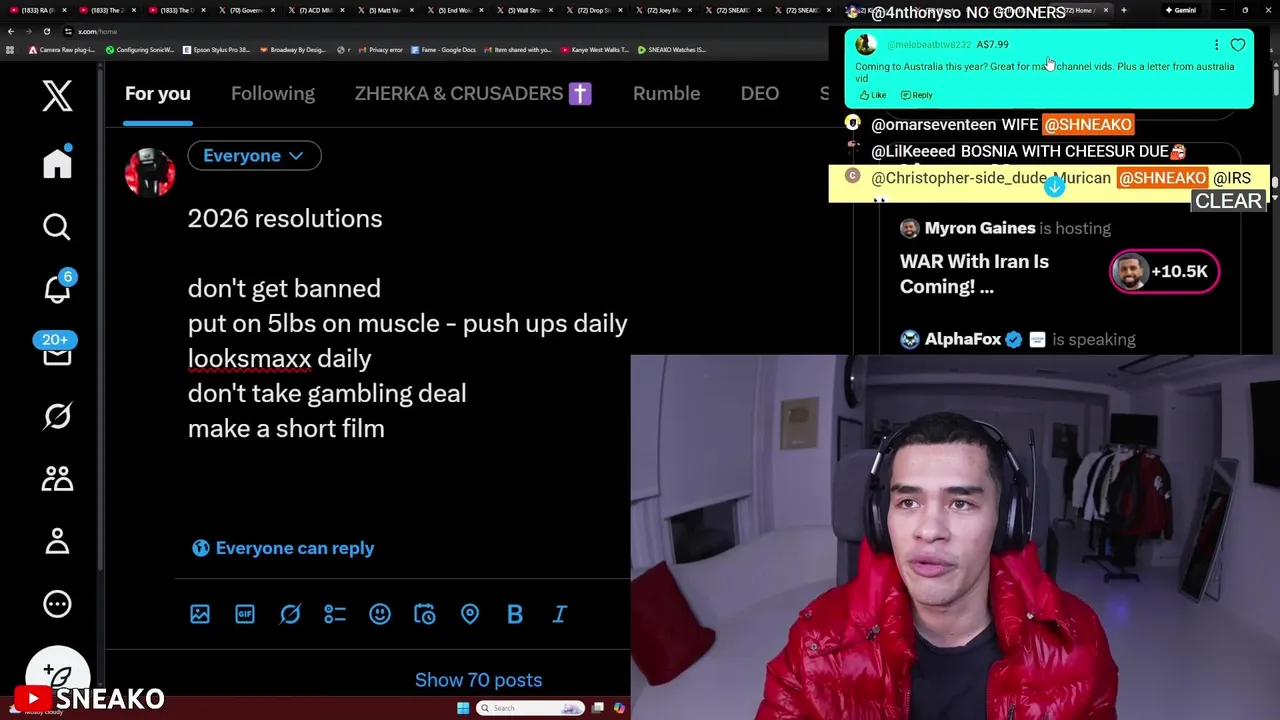This screenshot has width=1280, height=720.
Task: Open Task View on the taskbar
Action: 598,708
